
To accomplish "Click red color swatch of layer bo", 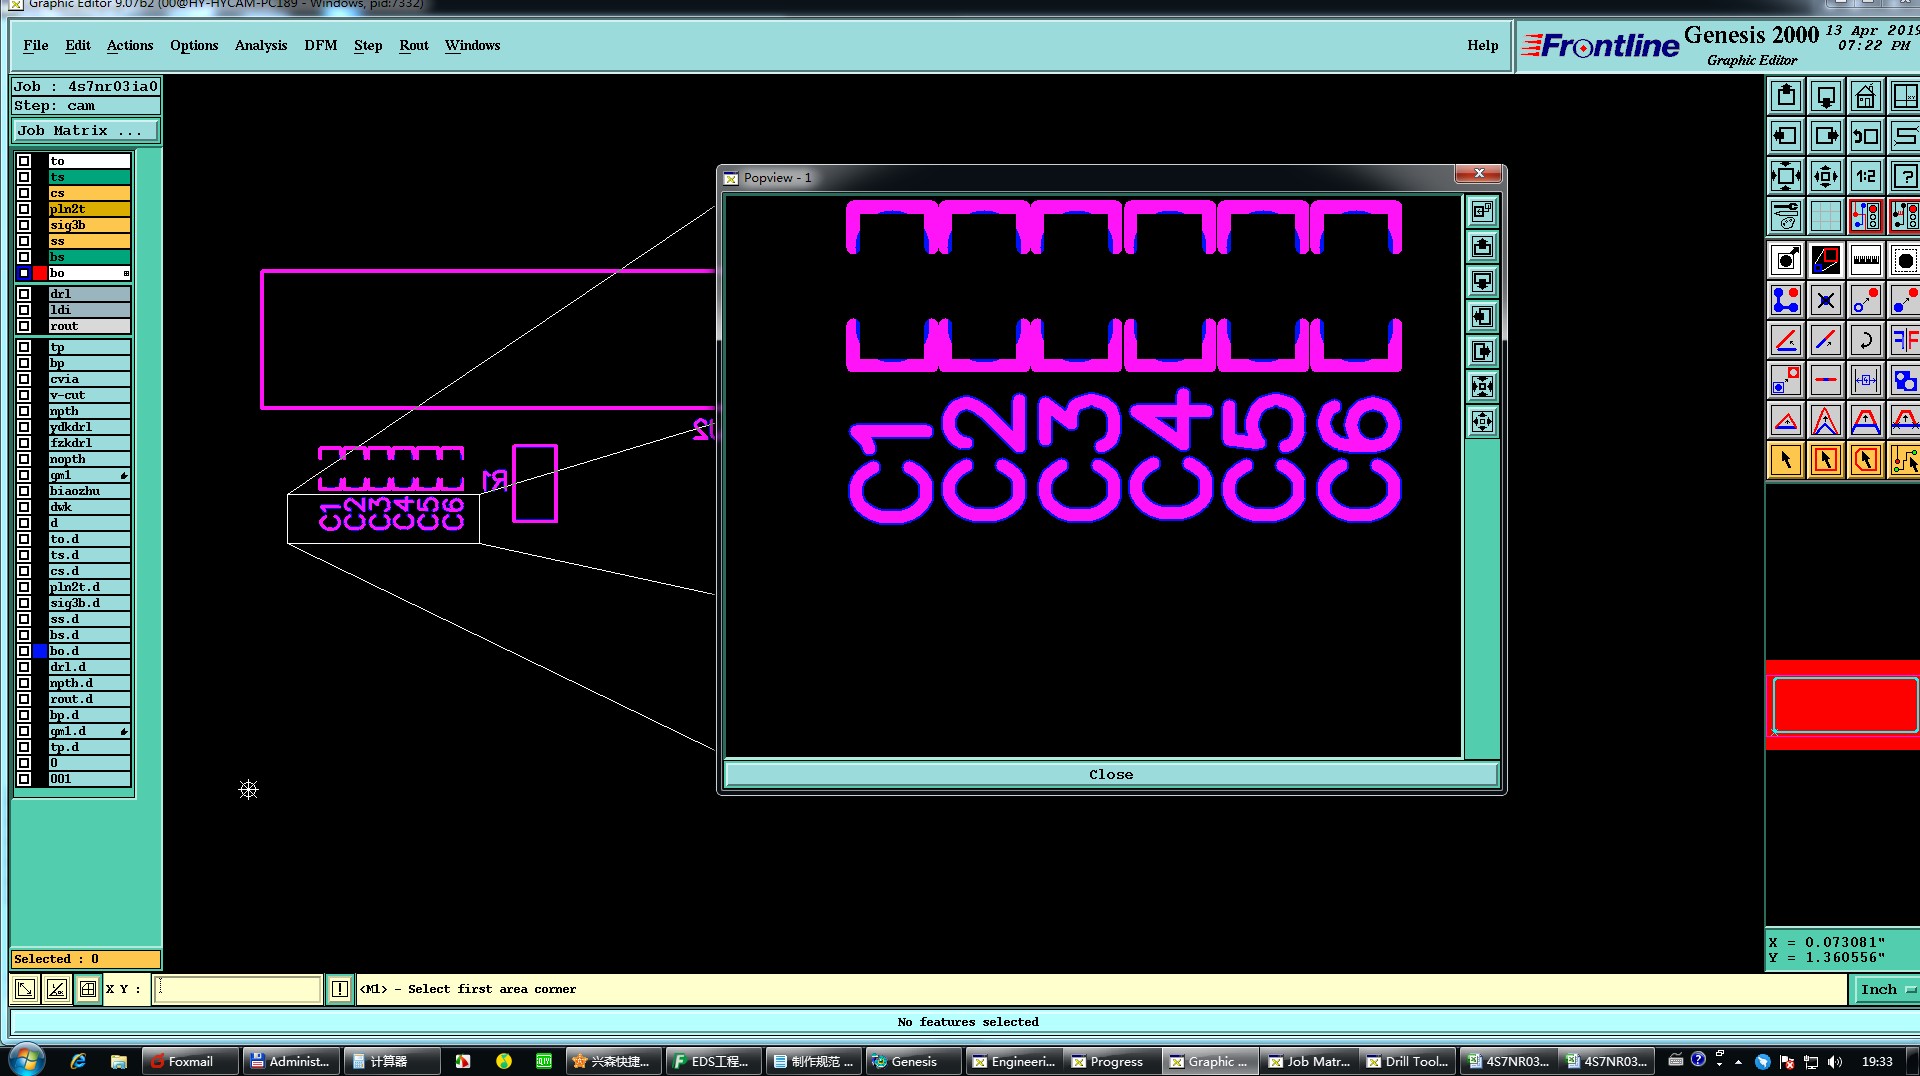I will click(40, 273).
